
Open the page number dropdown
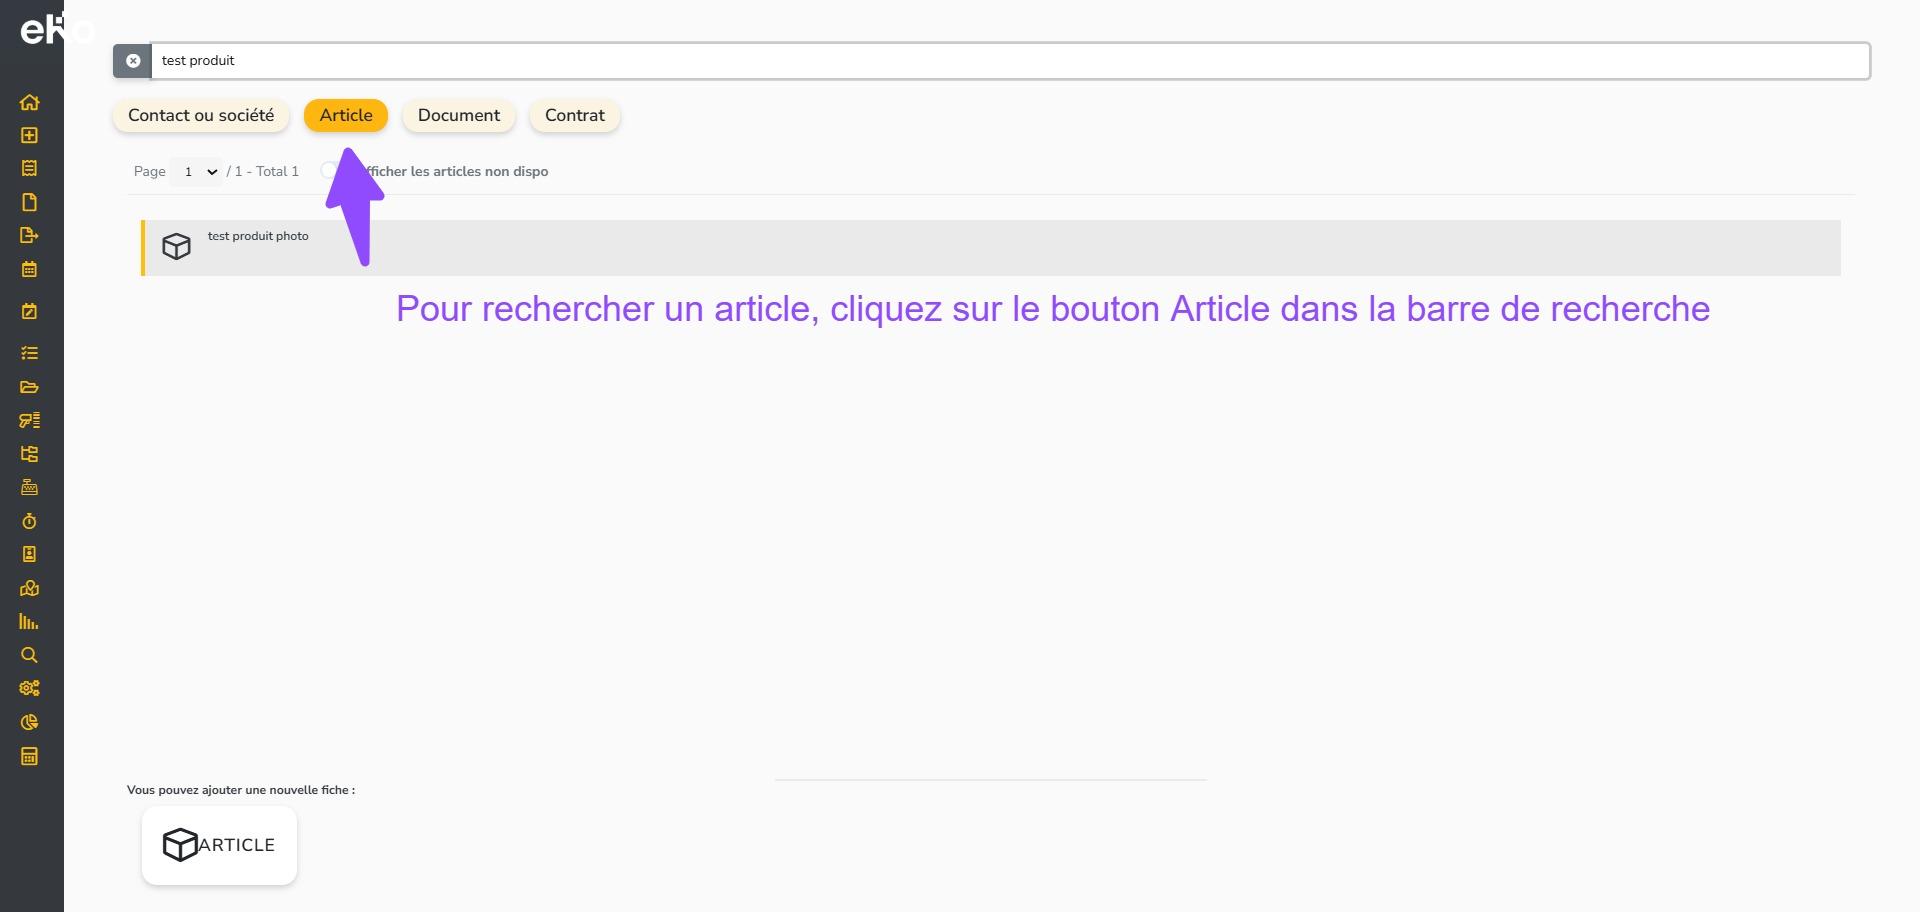coord(197,172)
